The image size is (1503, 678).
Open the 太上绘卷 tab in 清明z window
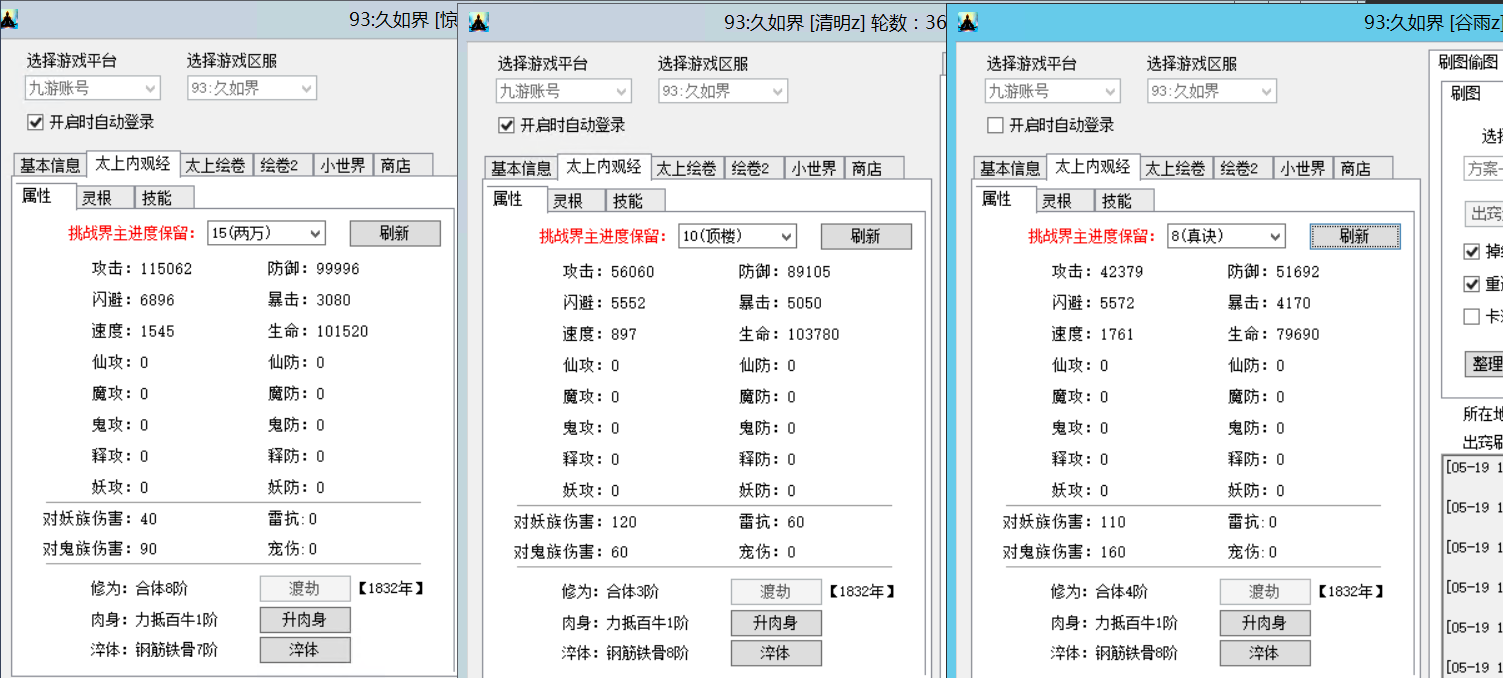click(x=686, y=168)
